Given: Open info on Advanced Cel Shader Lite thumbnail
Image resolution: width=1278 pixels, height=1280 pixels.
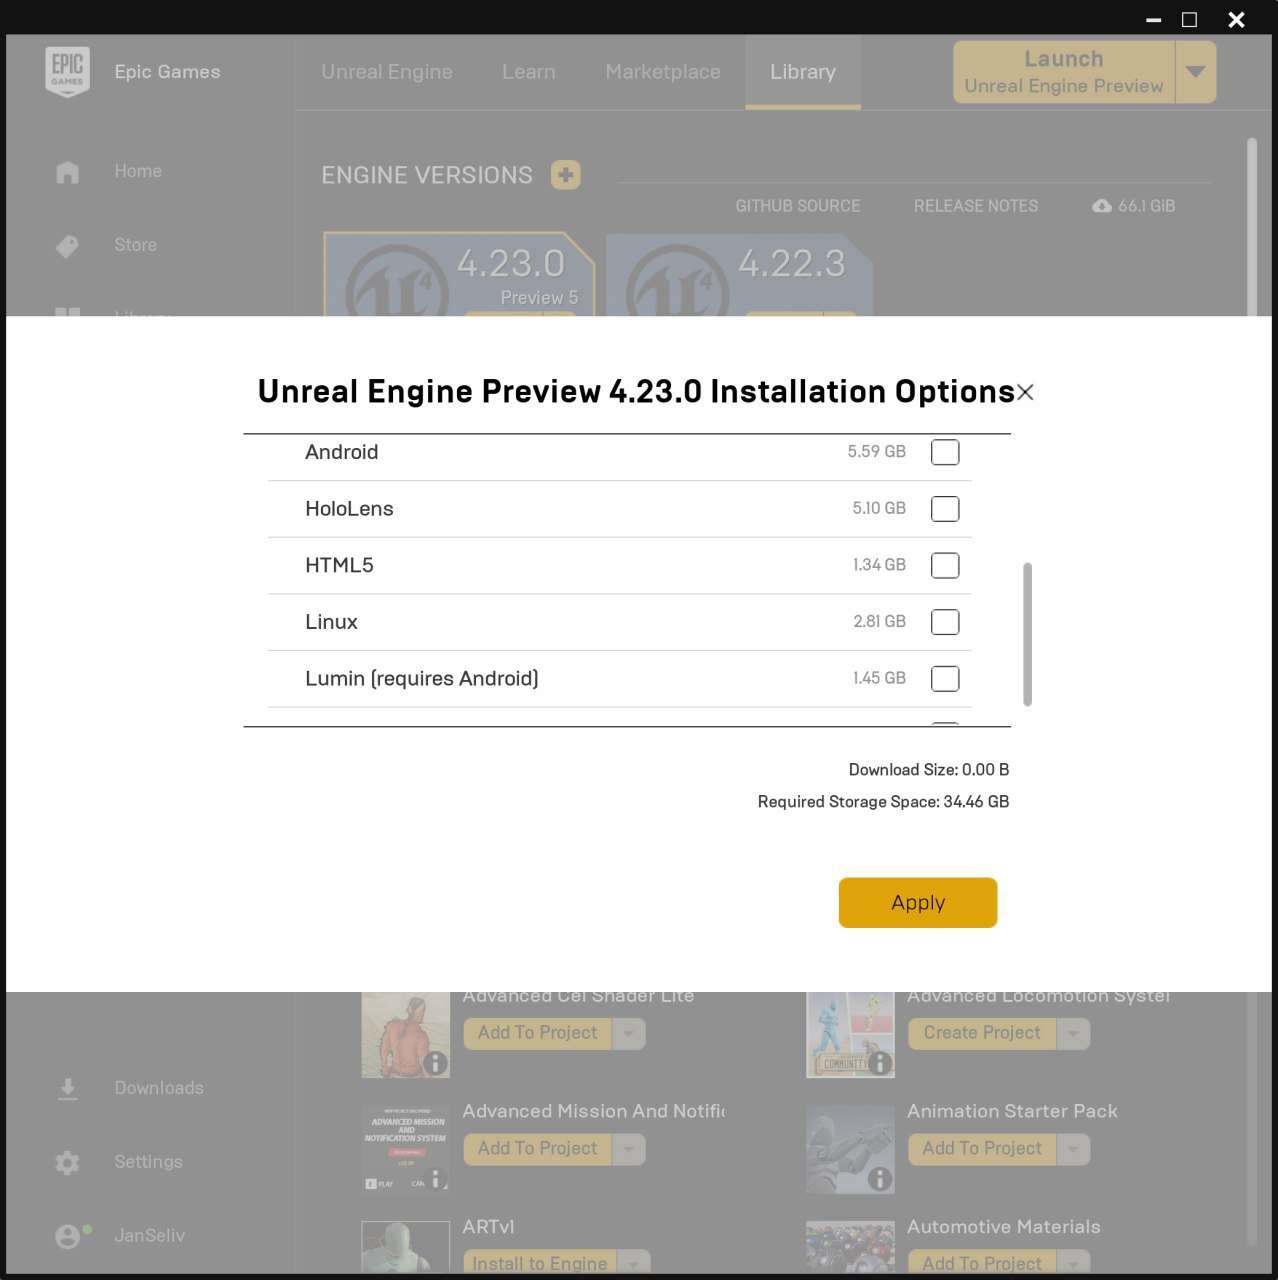Looking at the screenshot, I should pos(435,1063).
